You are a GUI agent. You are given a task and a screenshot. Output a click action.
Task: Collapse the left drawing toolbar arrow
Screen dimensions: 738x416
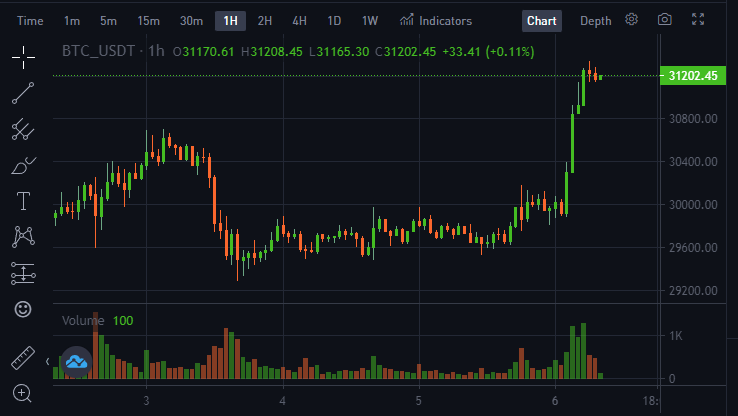point(48,361)
